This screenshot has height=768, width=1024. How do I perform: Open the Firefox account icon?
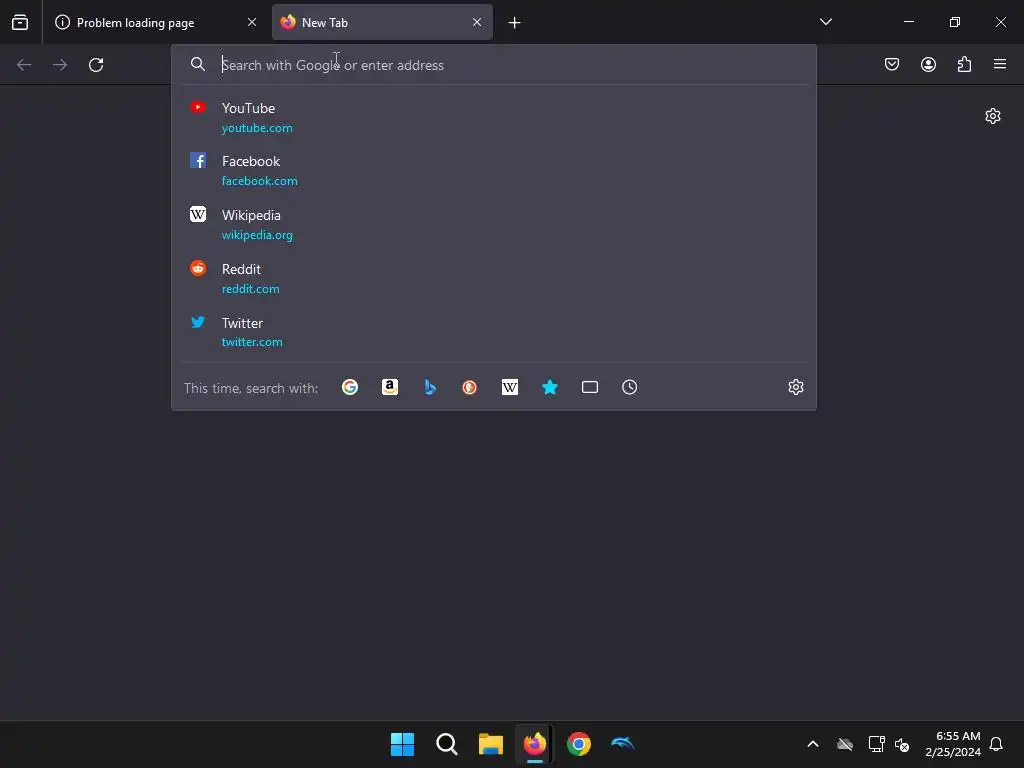tap(928, 64)
